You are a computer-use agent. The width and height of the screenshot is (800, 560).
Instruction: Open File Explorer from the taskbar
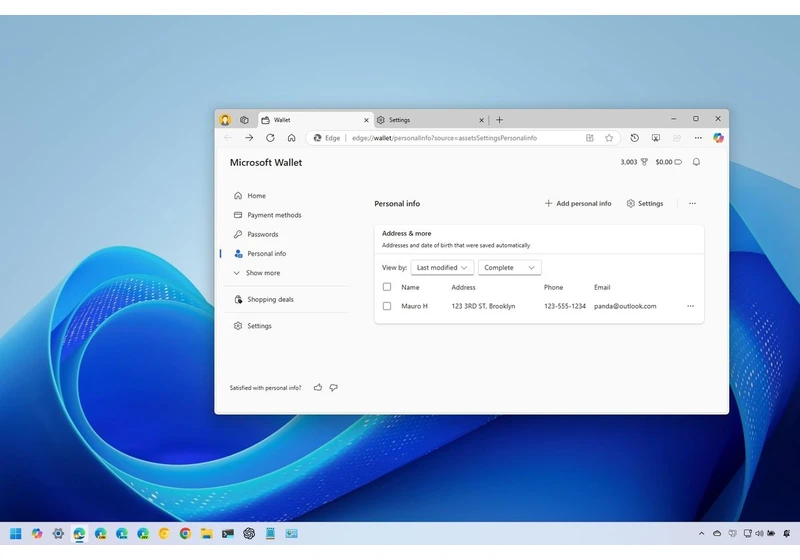tap(206, 533)
